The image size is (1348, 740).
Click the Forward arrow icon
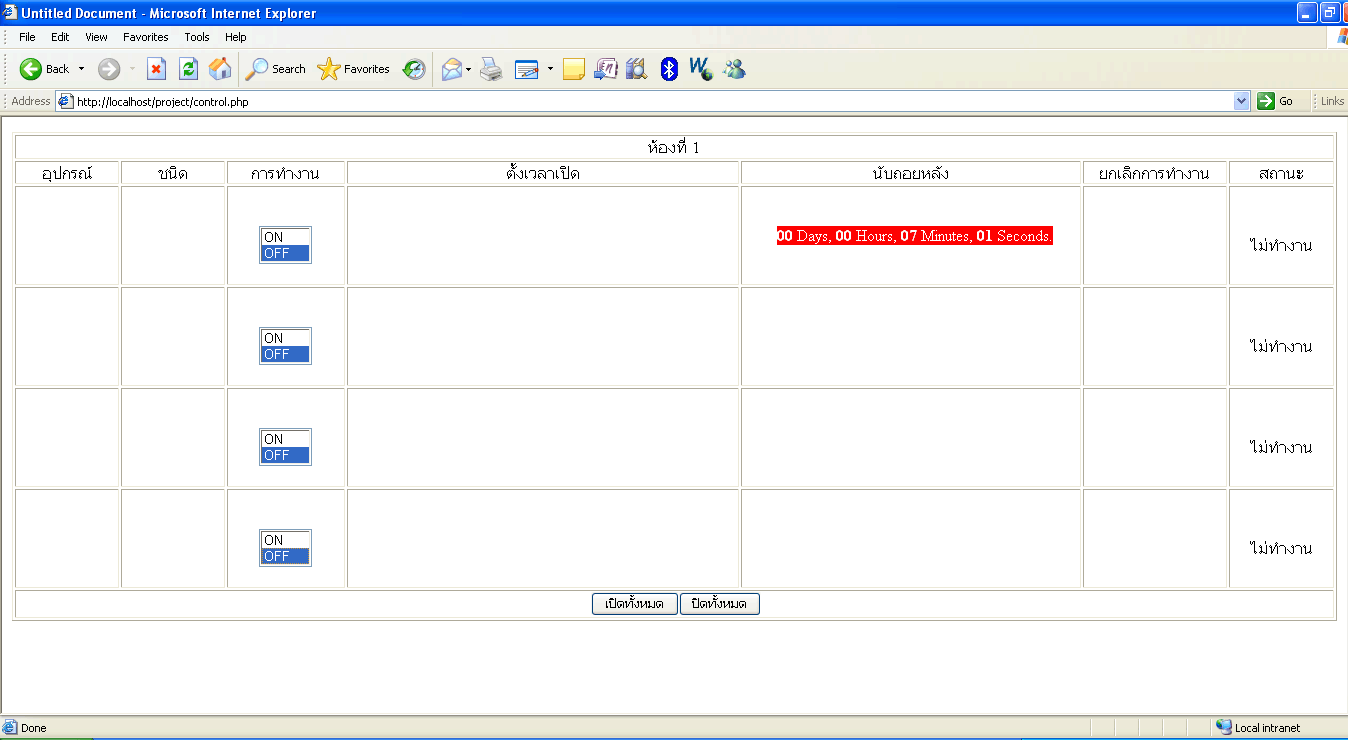[x=109, y=69]
